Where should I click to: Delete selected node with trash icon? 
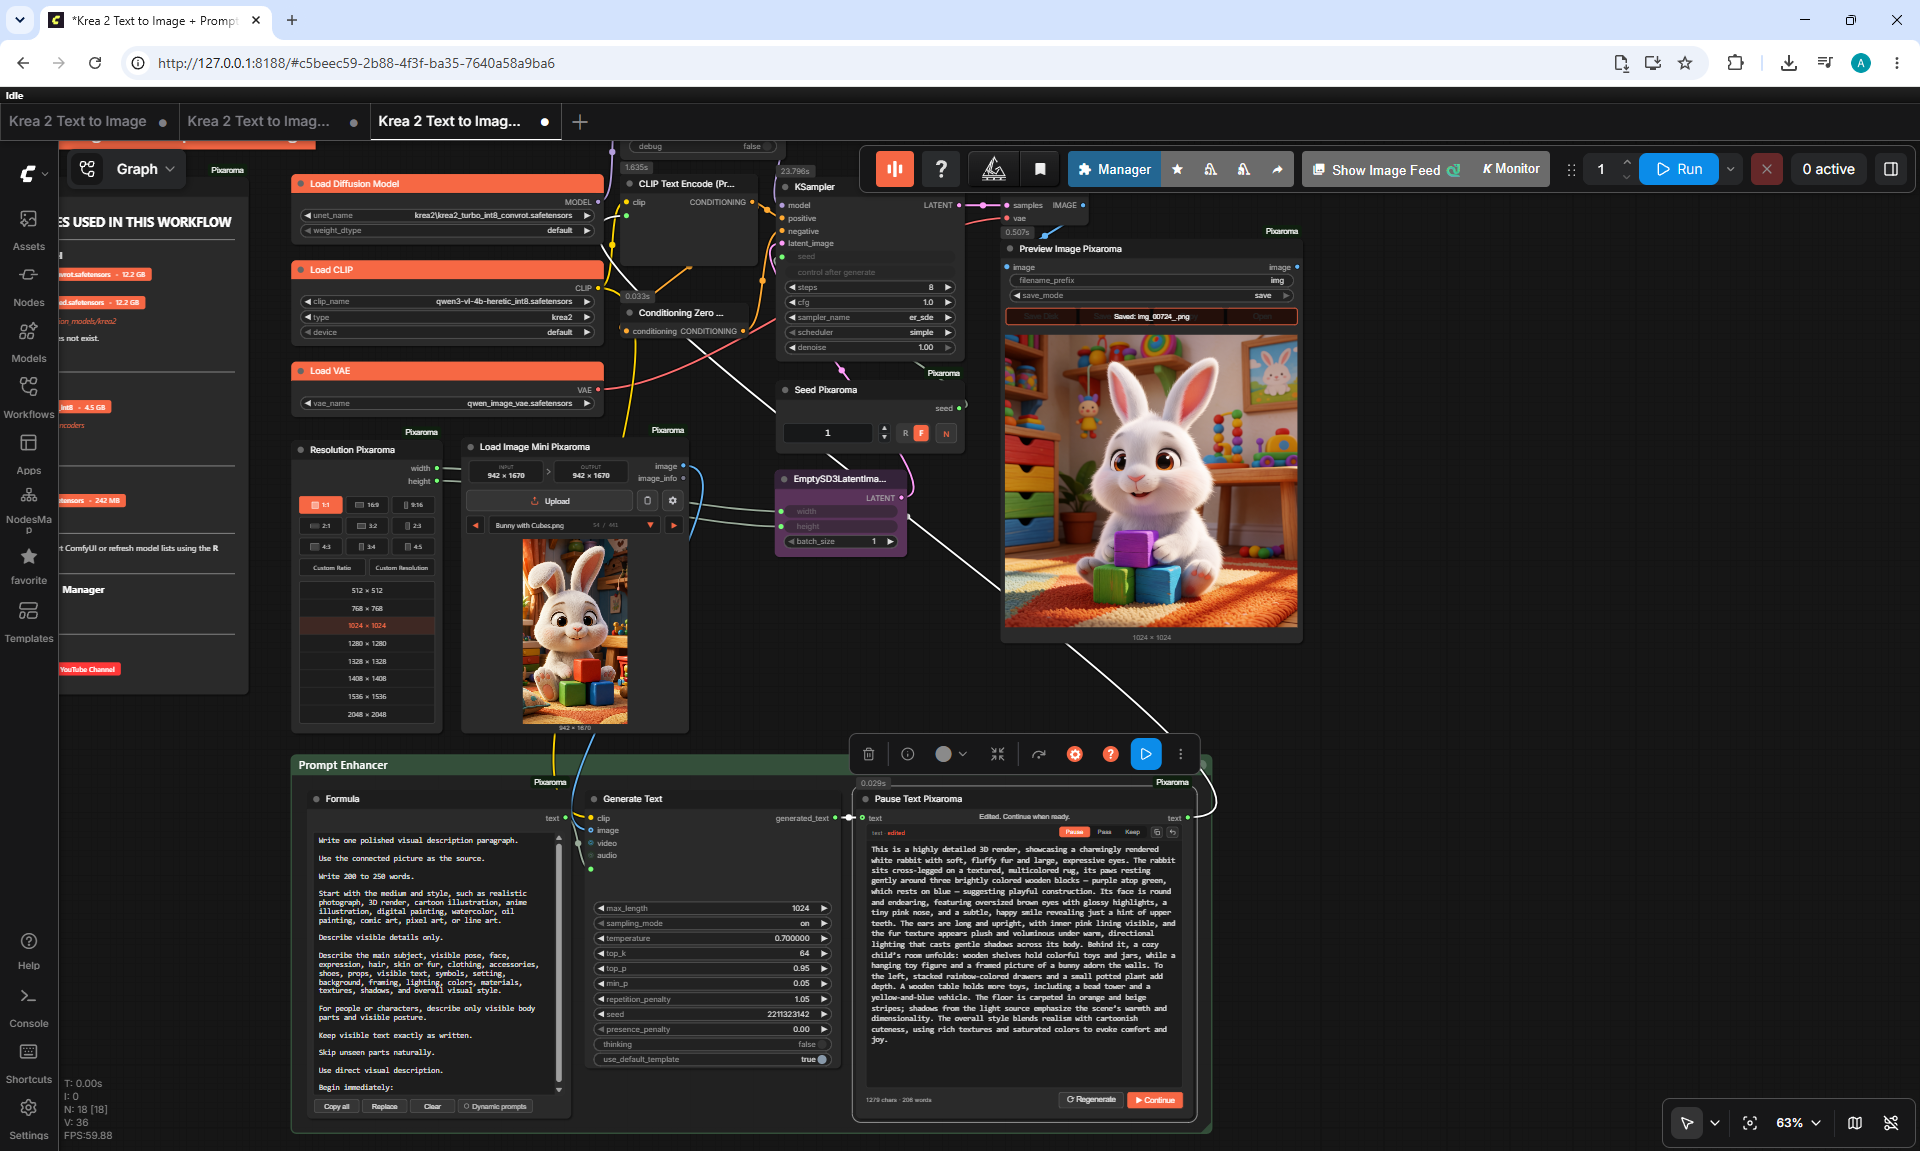click(x=869, y=754)
